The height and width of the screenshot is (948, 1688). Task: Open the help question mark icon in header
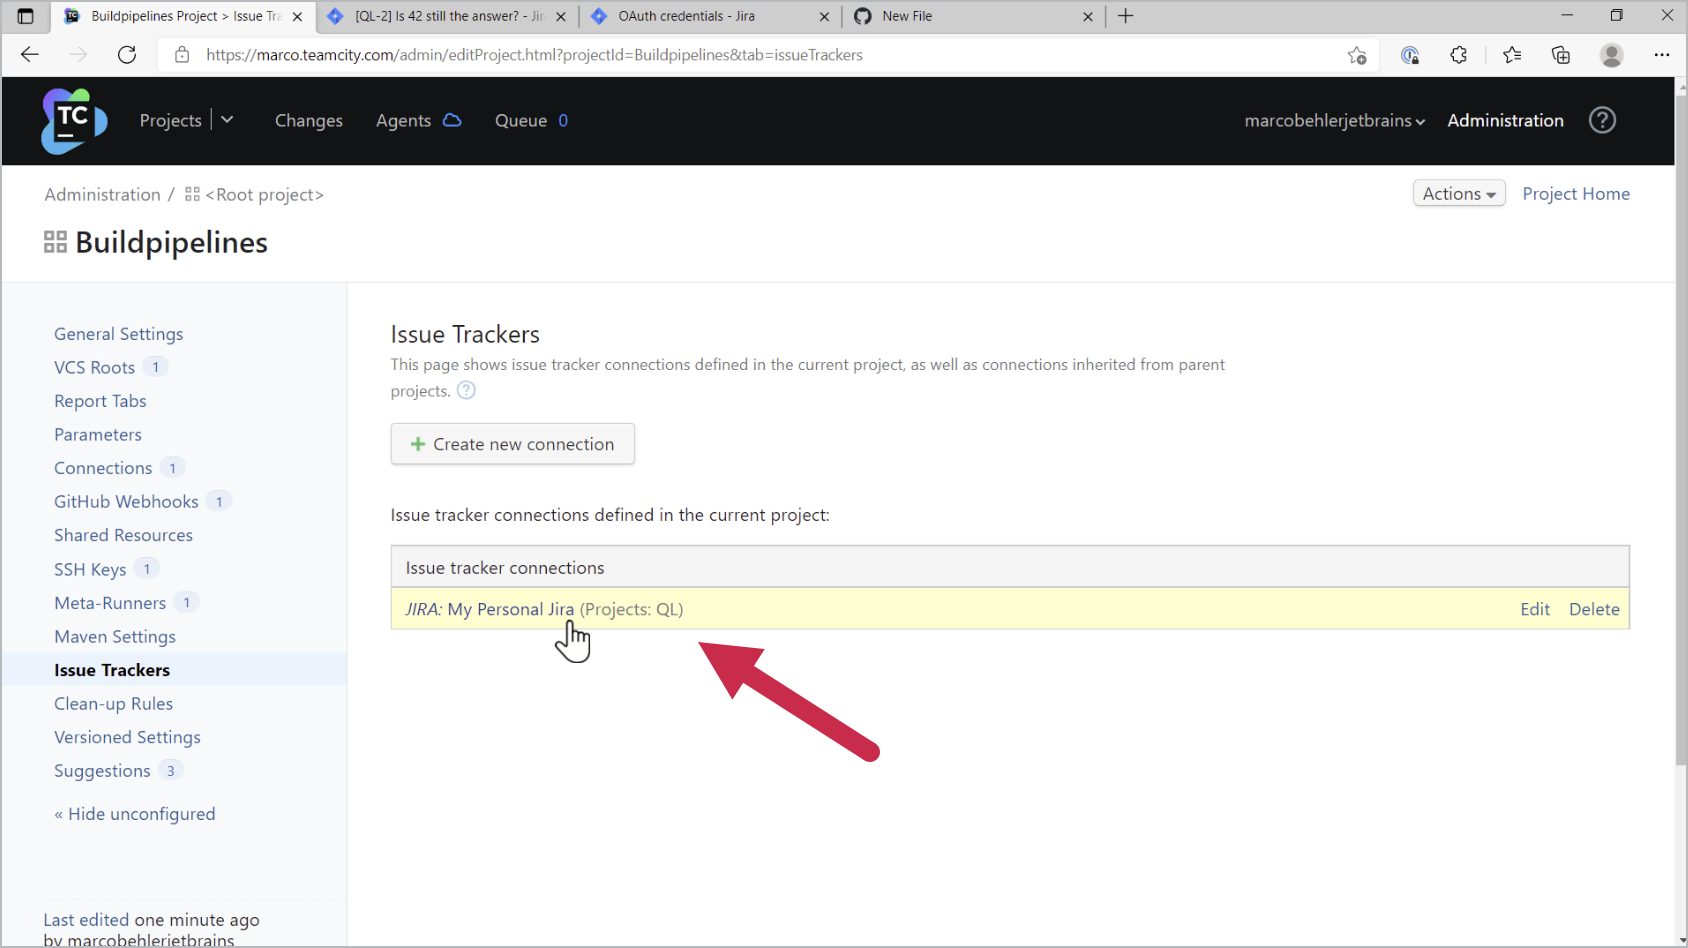pyautogui.click(x=1602, y=120)
